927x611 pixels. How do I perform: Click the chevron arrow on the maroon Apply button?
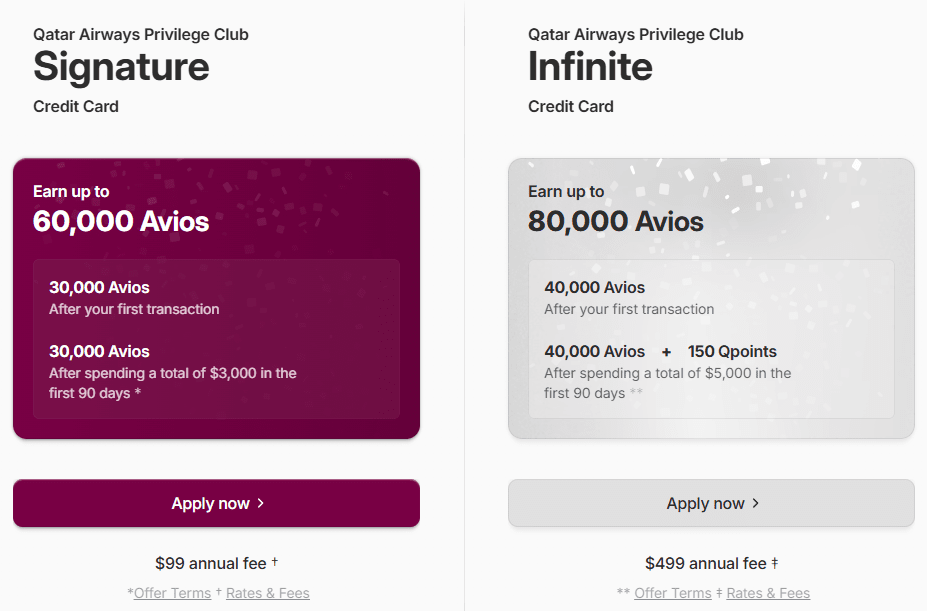click(261, 503)
